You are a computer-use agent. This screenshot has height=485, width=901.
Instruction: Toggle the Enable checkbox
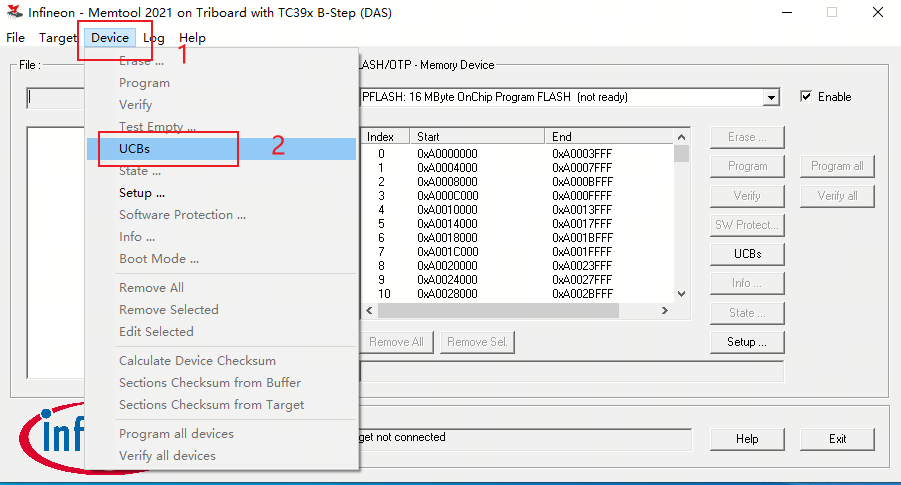[806, 97]
